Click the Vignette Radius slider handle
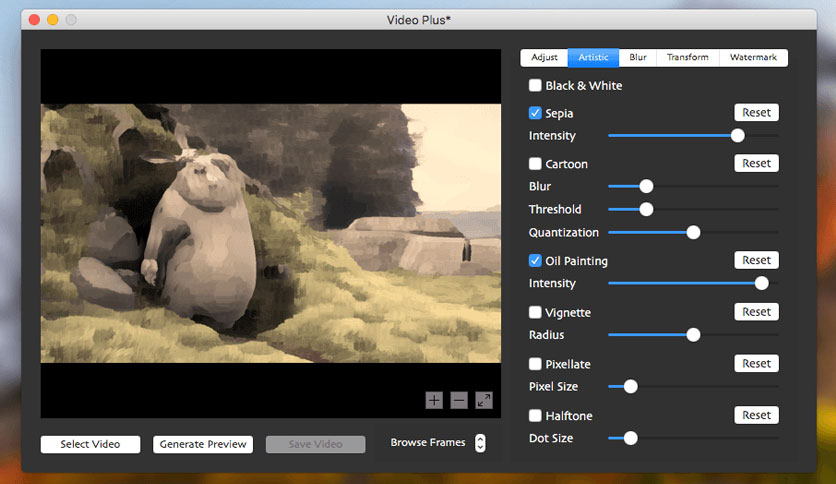The width and height of the screenshot is (836, 484). [x=693, y=335]
